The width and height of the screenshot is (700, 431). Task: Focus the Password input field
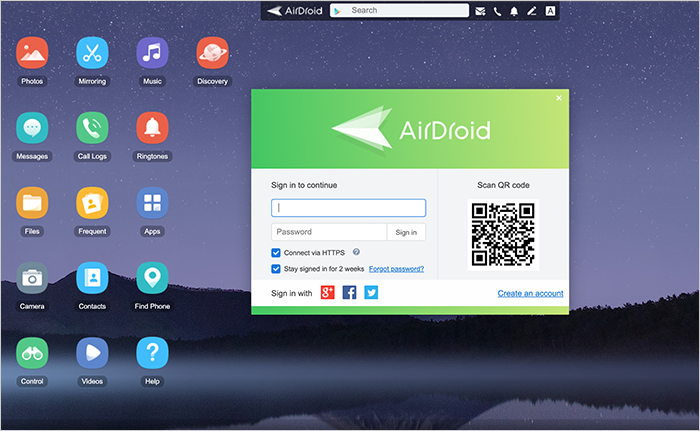329,232
